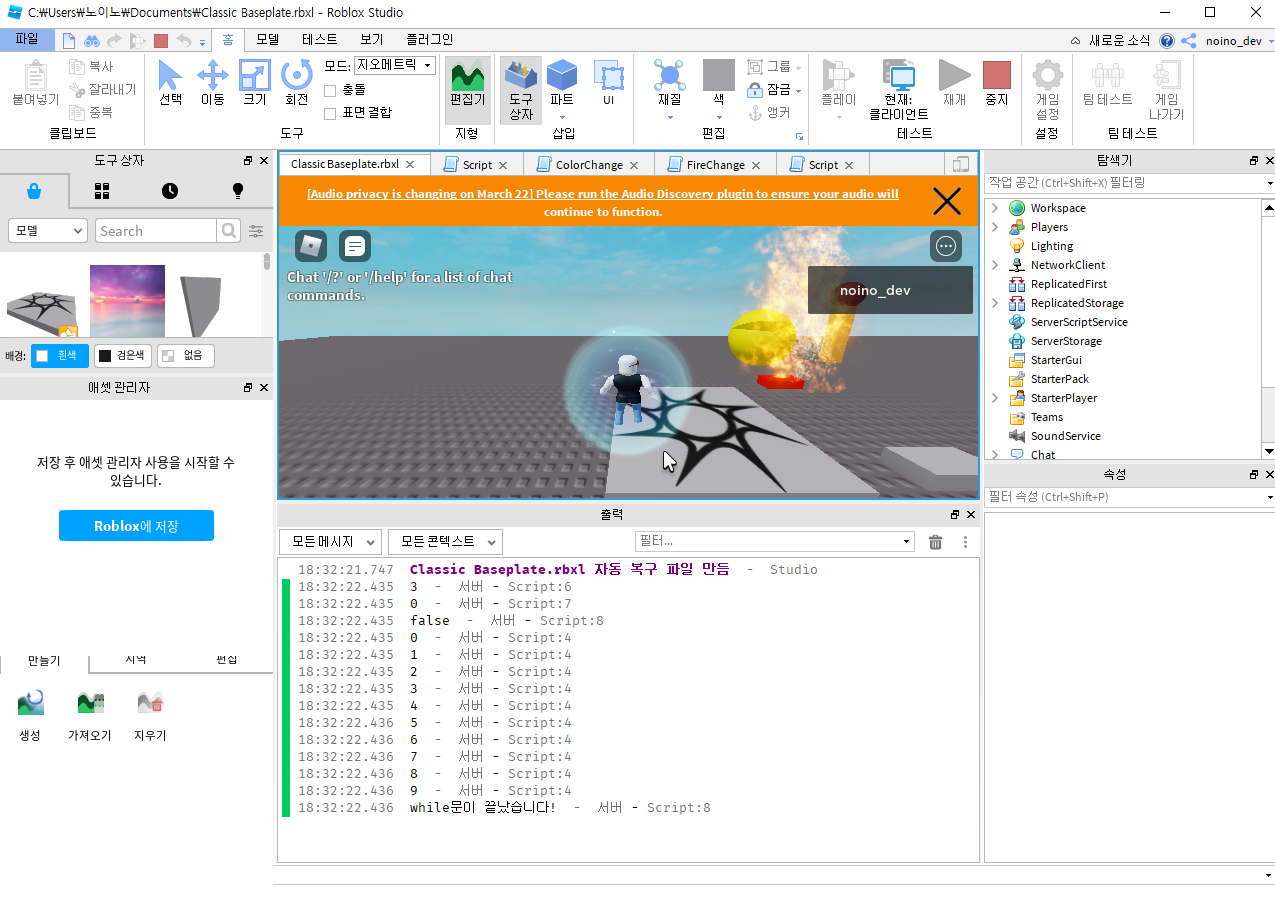Open 모든 콘텍스트 dropdown
The height and width of the screenshot is (903, 1275).
click(445, 542)
